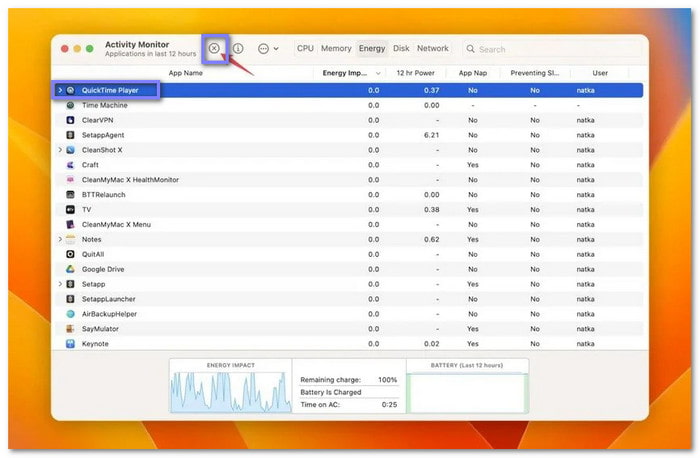
Task: Click the stop process X button
Action: (x=214, y=48)
